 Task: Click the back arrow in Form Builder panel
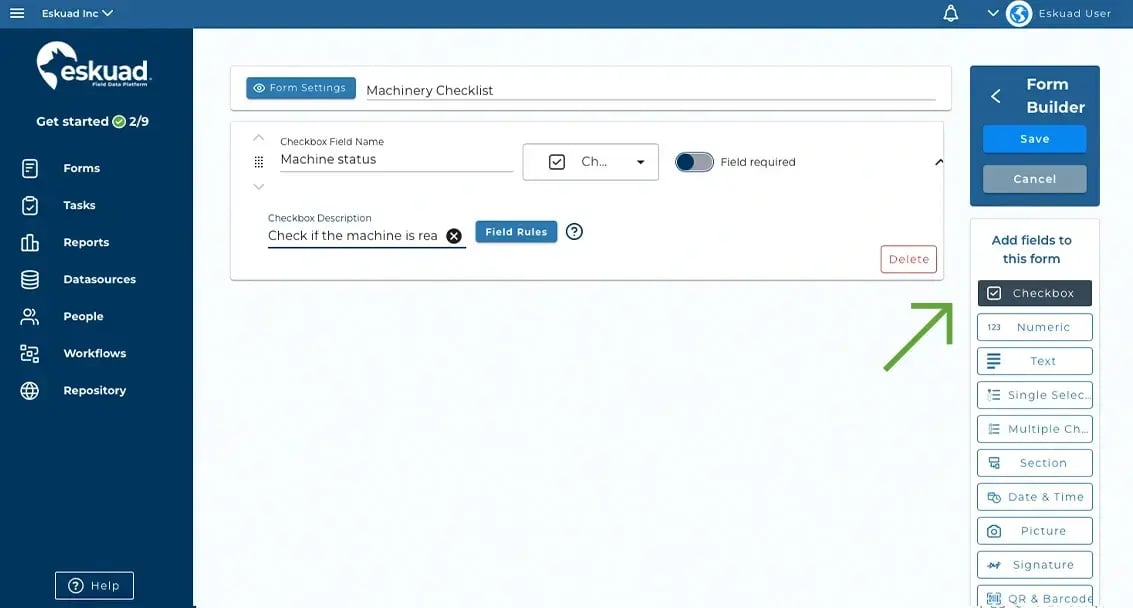[x=996, y=96]
